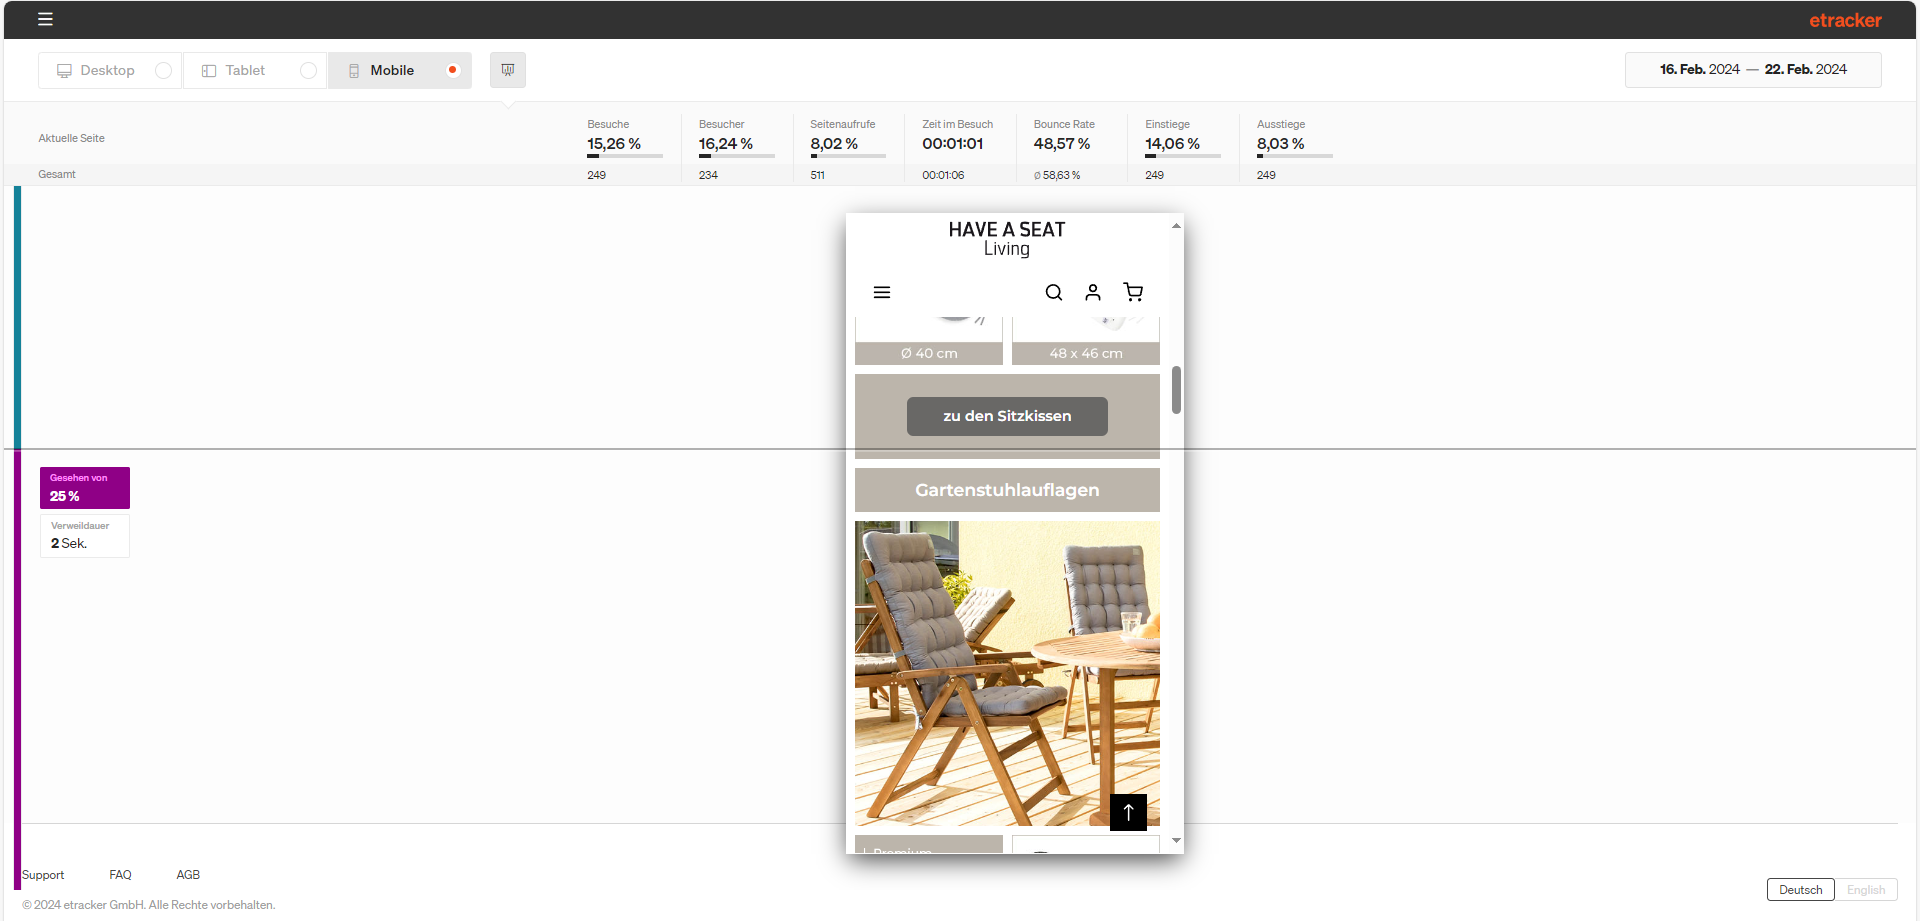
Task: Click the scroll-to-top arrow button
Action: point(1128,812)
